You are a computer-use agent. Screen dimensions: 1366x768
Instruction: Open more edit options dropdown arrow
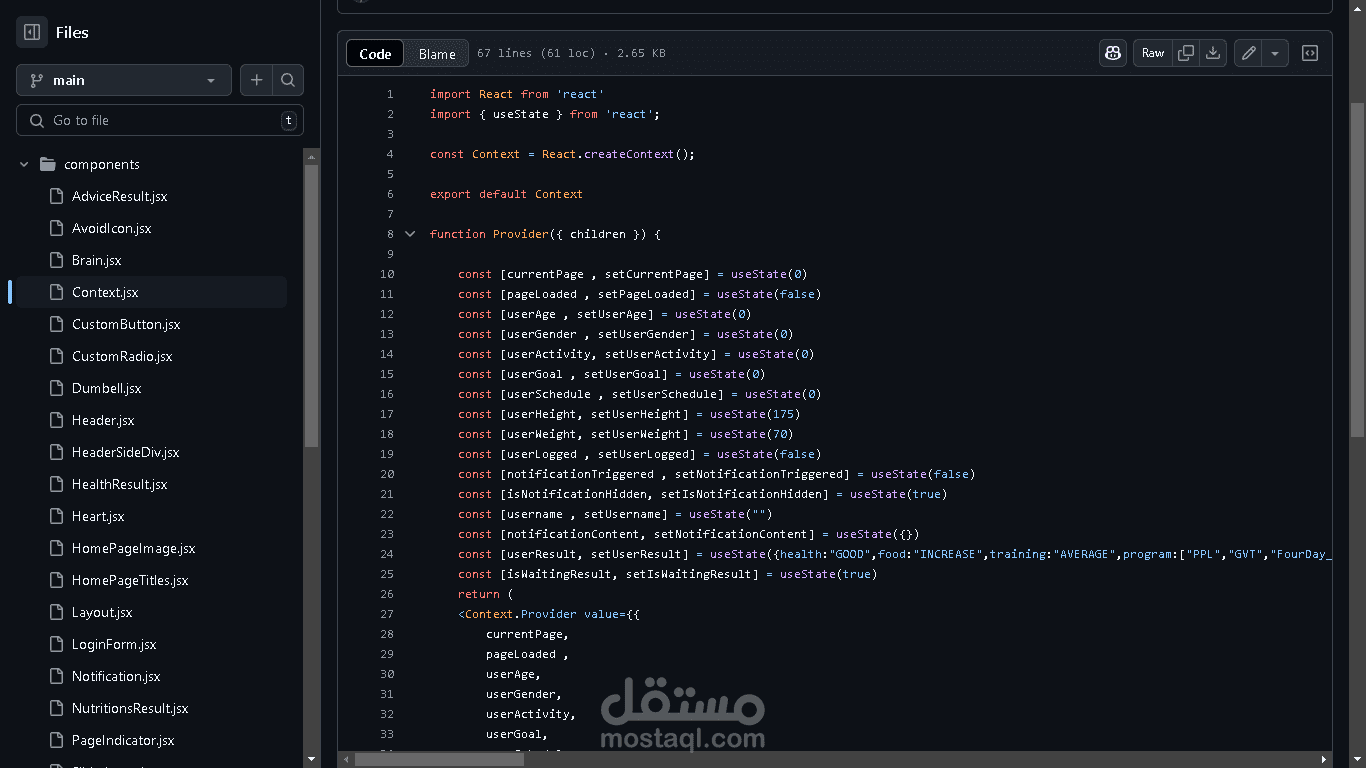click(x=1275, y=53)
